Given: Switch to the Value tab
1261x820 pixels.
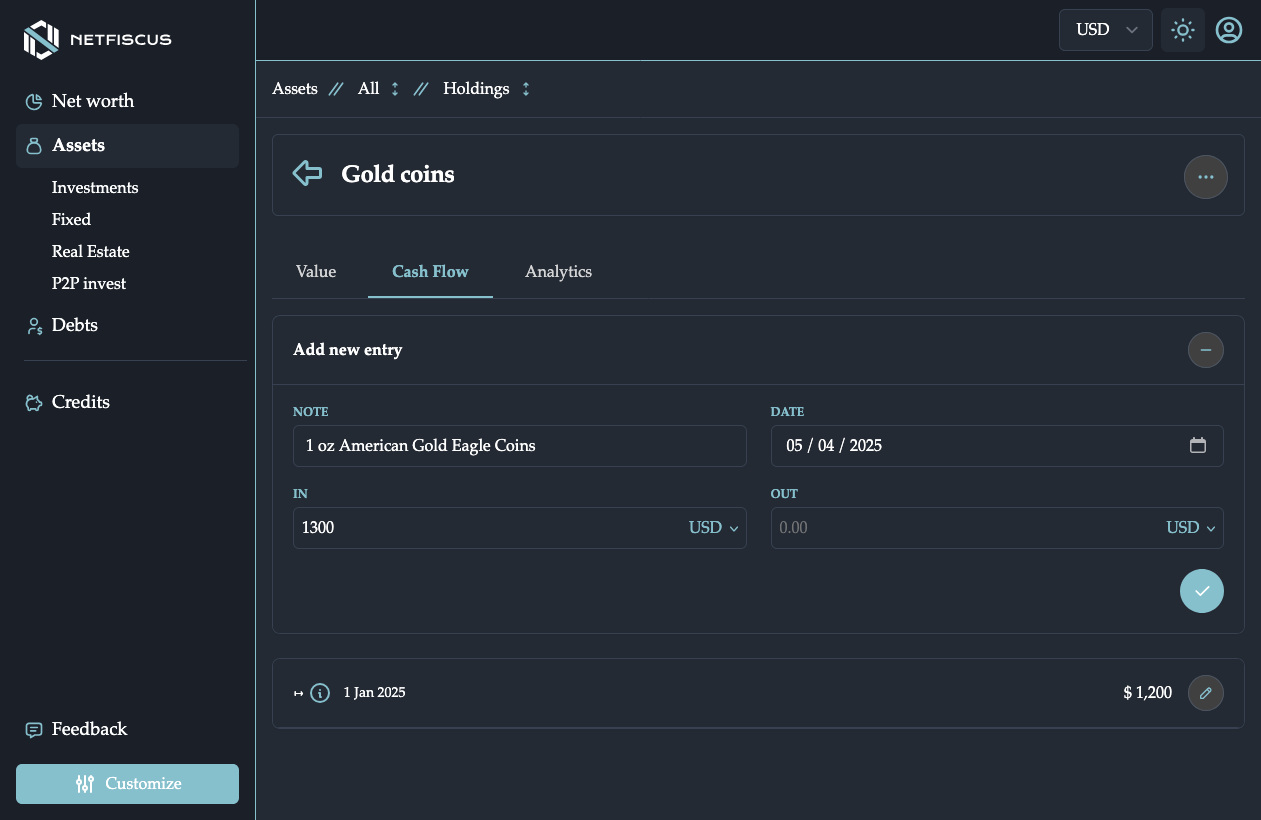Looking at the screenshot, I should [316, 271].
